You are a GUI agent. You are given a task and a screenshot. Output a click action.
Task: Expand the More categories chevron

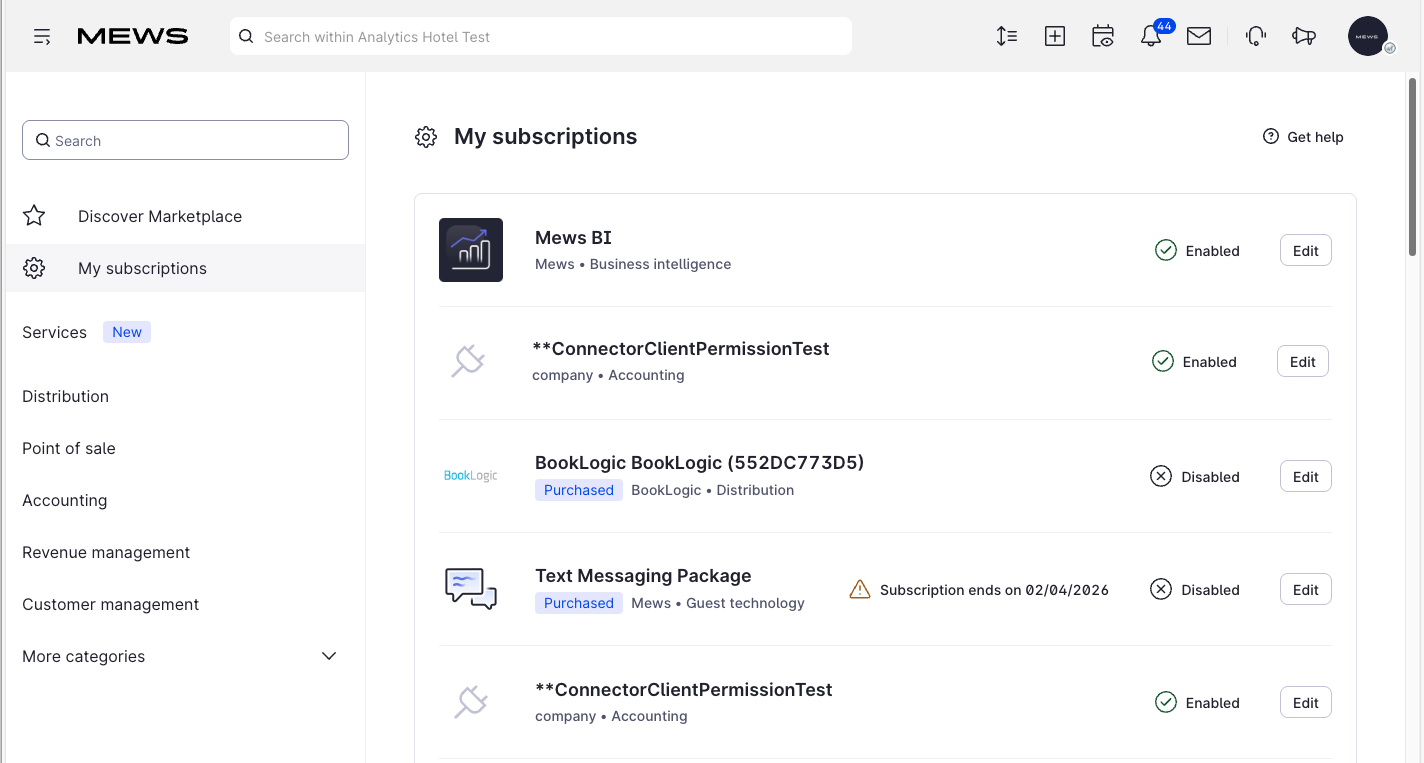pos(329,656)
